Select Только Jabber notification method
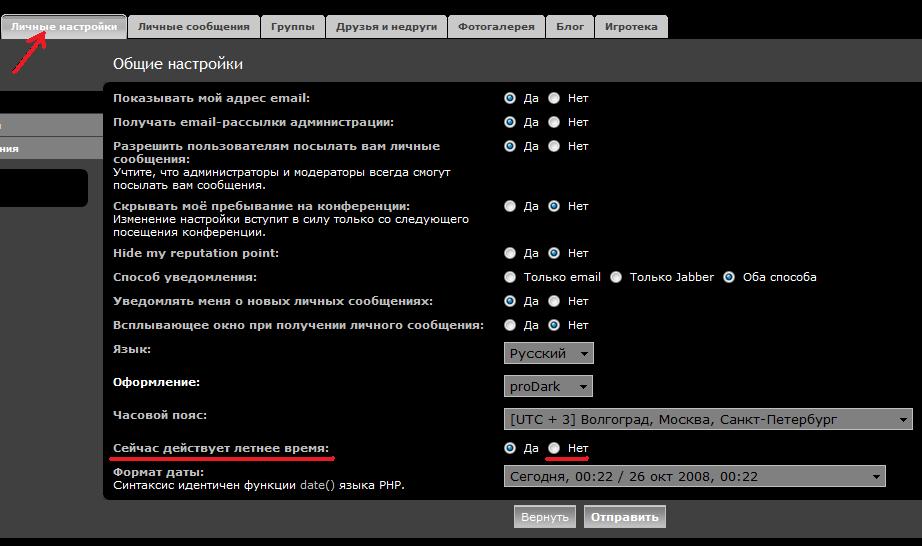The width and height of the screenshot is (922, 546). point(616,277)
